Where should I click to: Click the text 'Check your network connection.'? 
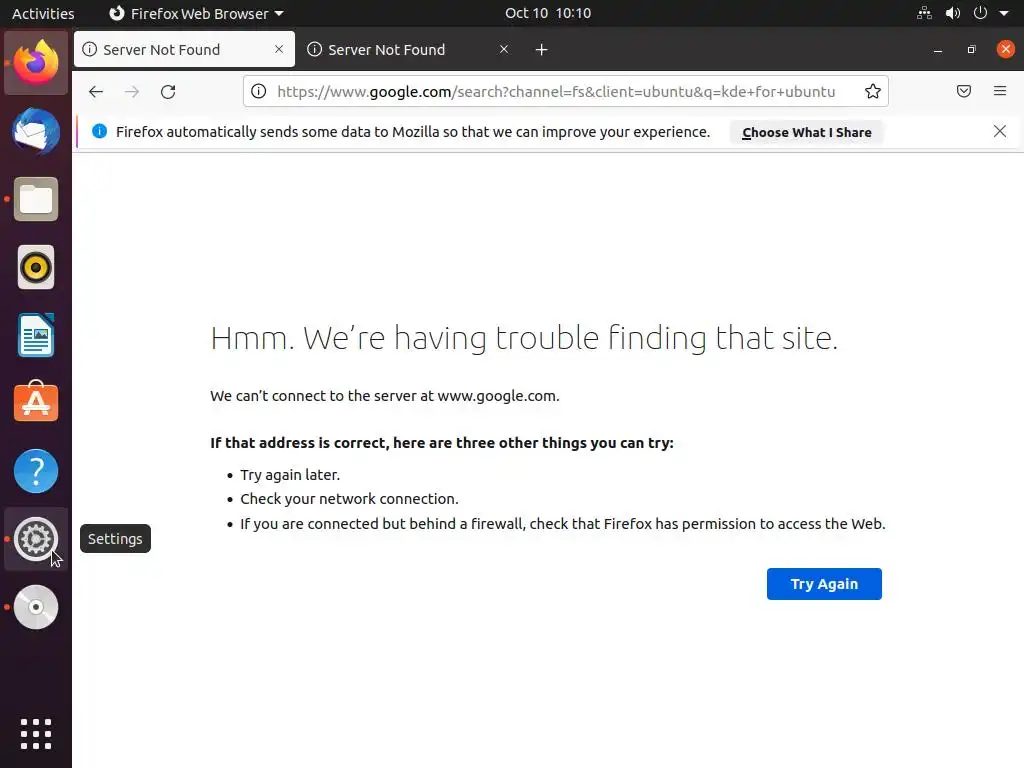coord(349,499)
